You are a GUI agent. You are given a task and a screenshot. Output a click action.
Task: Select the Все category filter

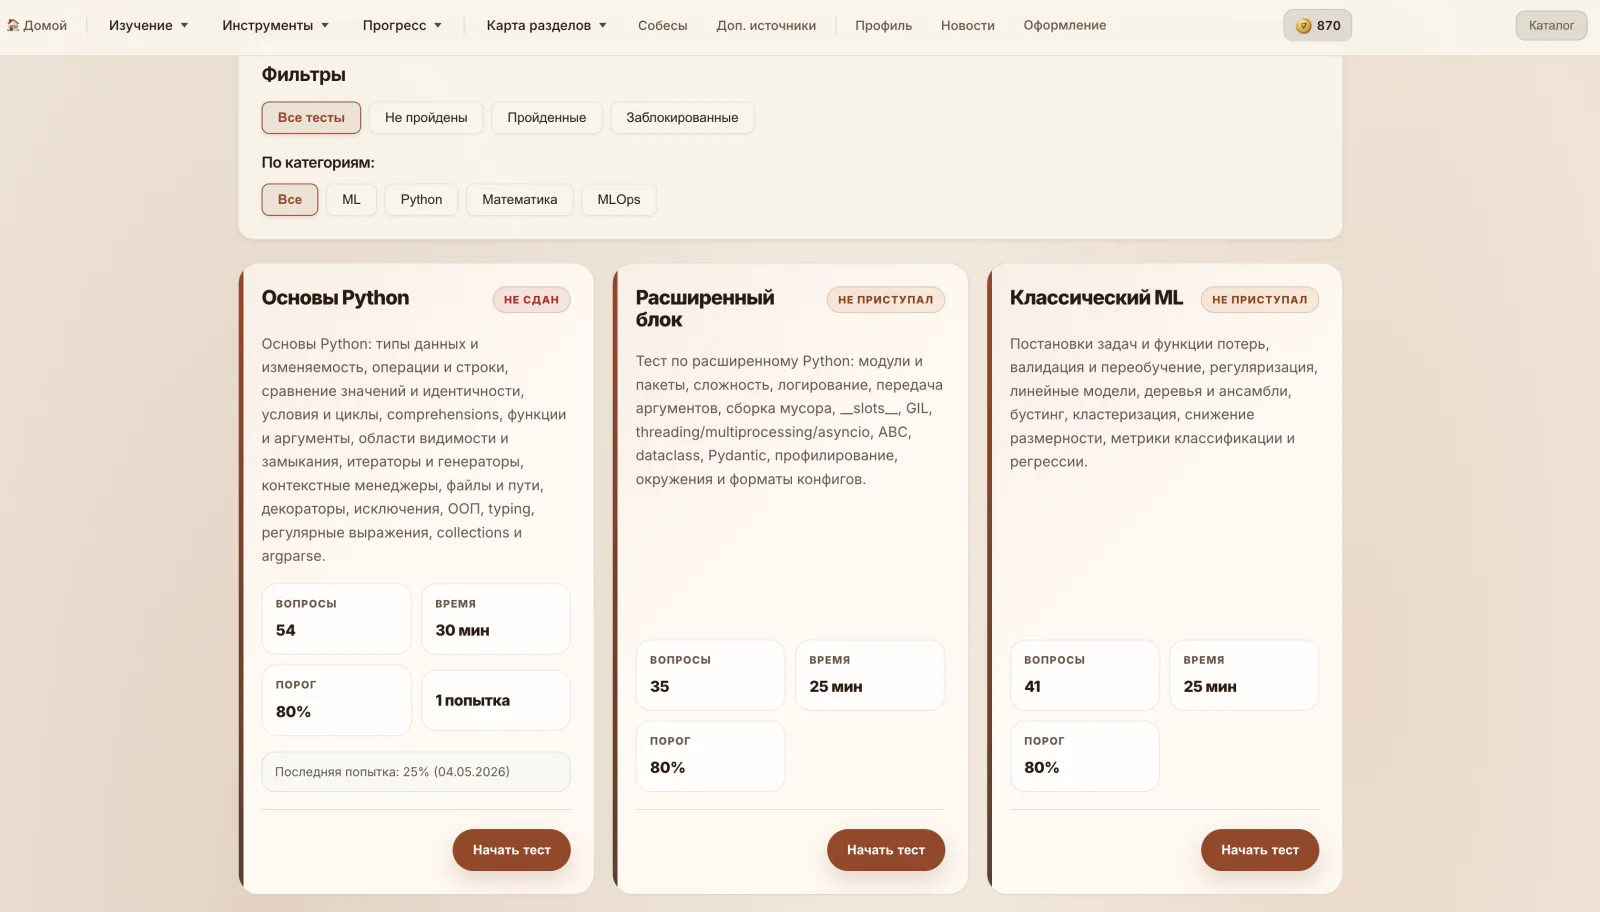click(x=290, y=199)
